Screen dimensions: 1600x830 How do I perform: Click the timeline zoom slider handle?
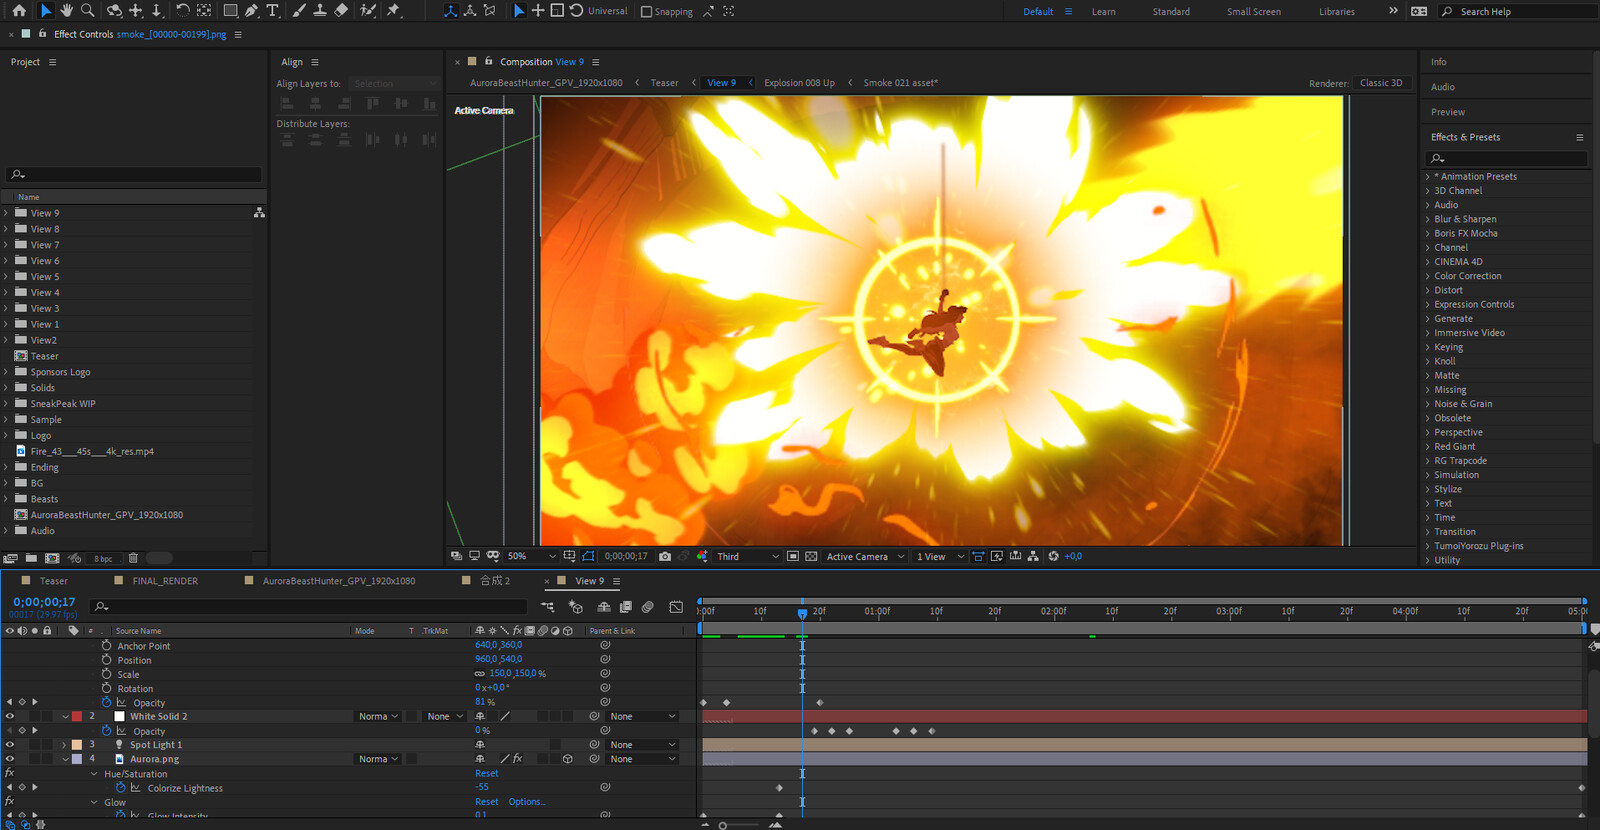[723, 825]
